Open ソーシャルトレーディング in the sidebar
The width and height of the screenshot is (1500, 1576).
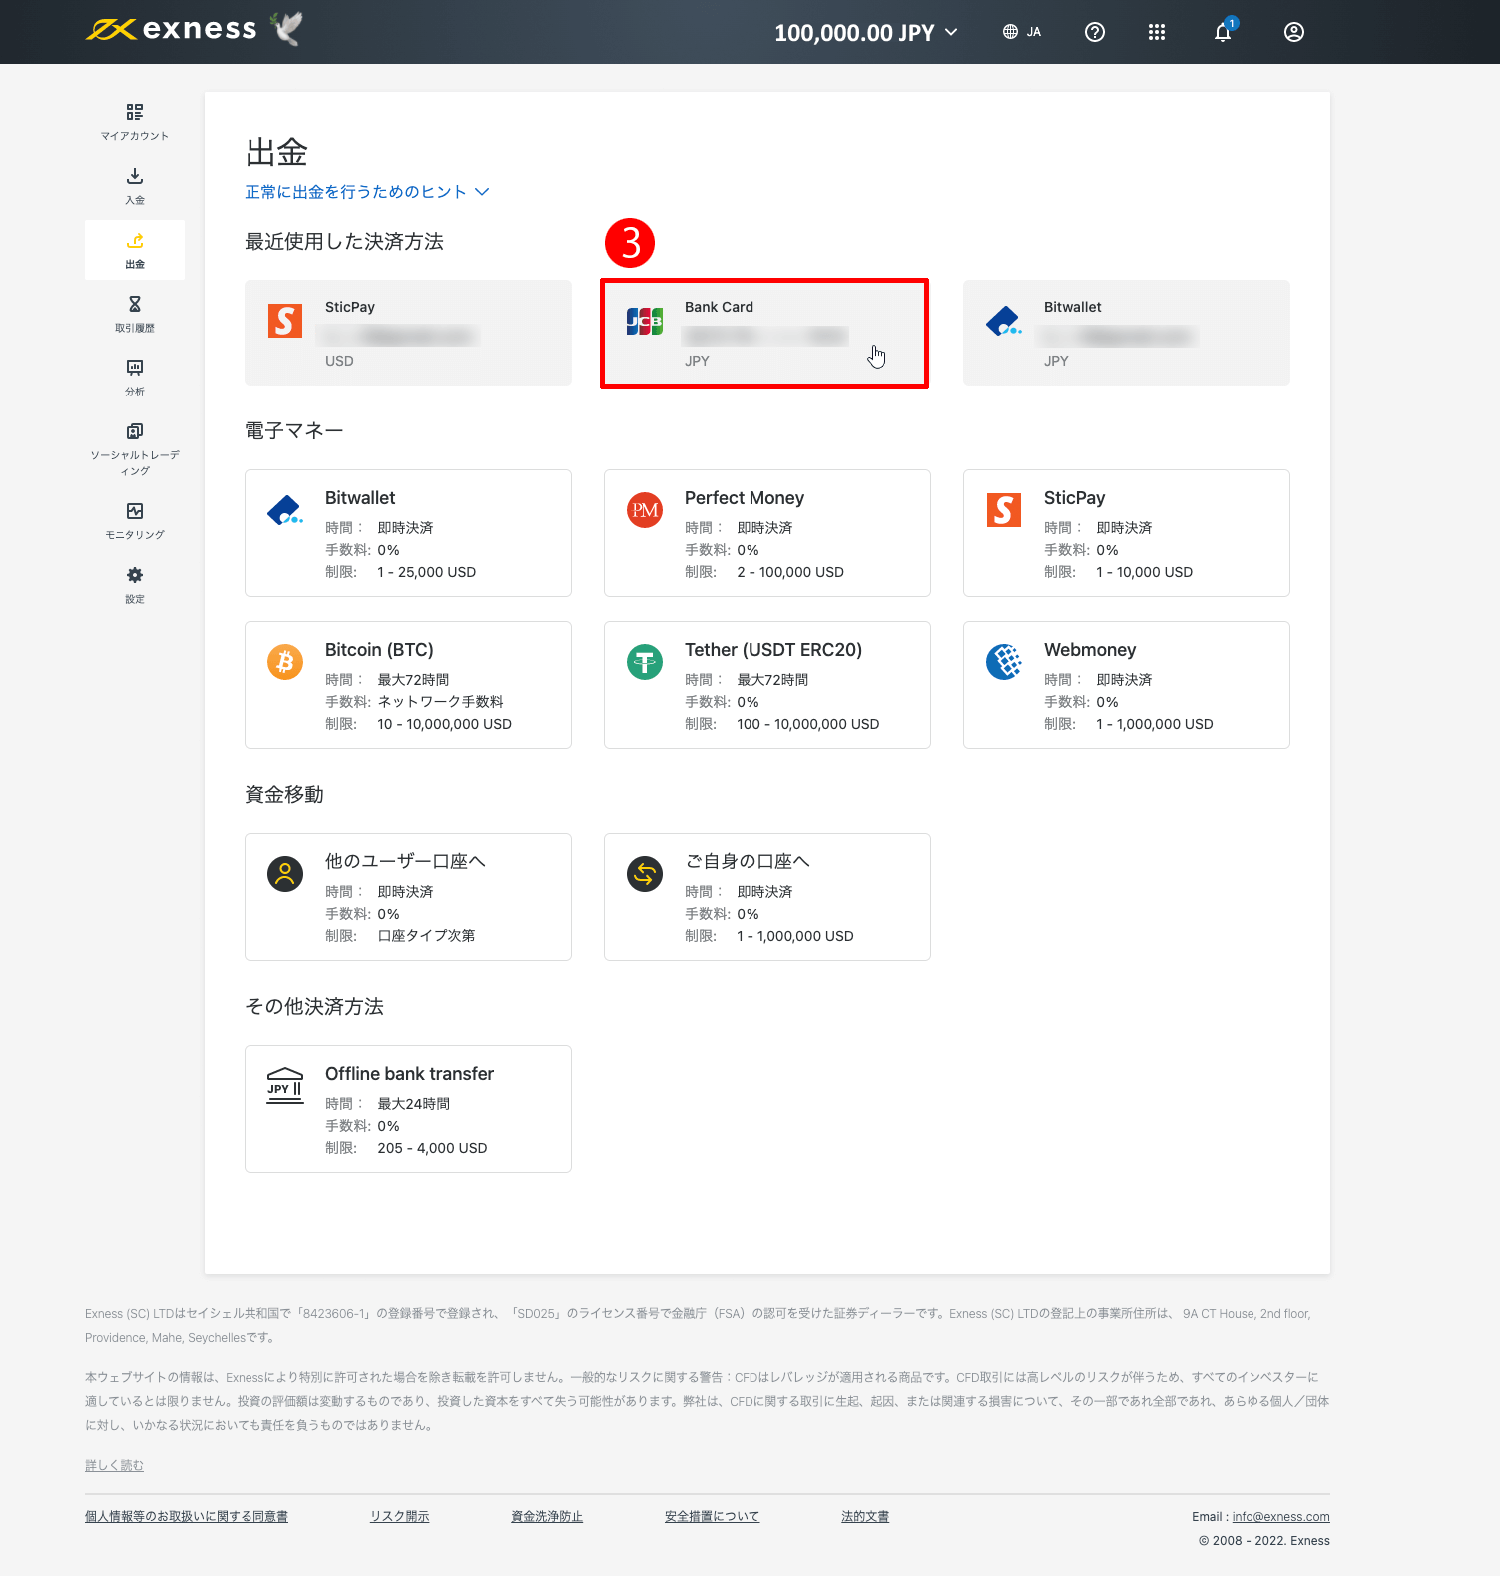(135, 449)
